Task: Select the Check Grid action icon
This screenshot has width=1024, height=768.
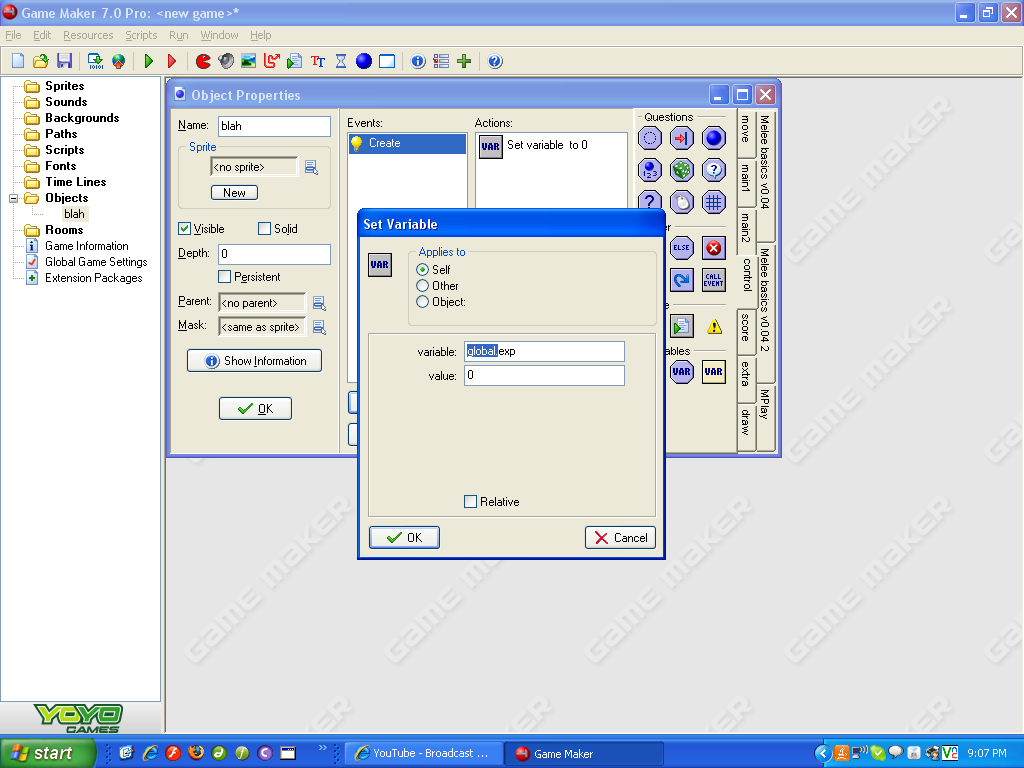Action: [x=714, y=202]
